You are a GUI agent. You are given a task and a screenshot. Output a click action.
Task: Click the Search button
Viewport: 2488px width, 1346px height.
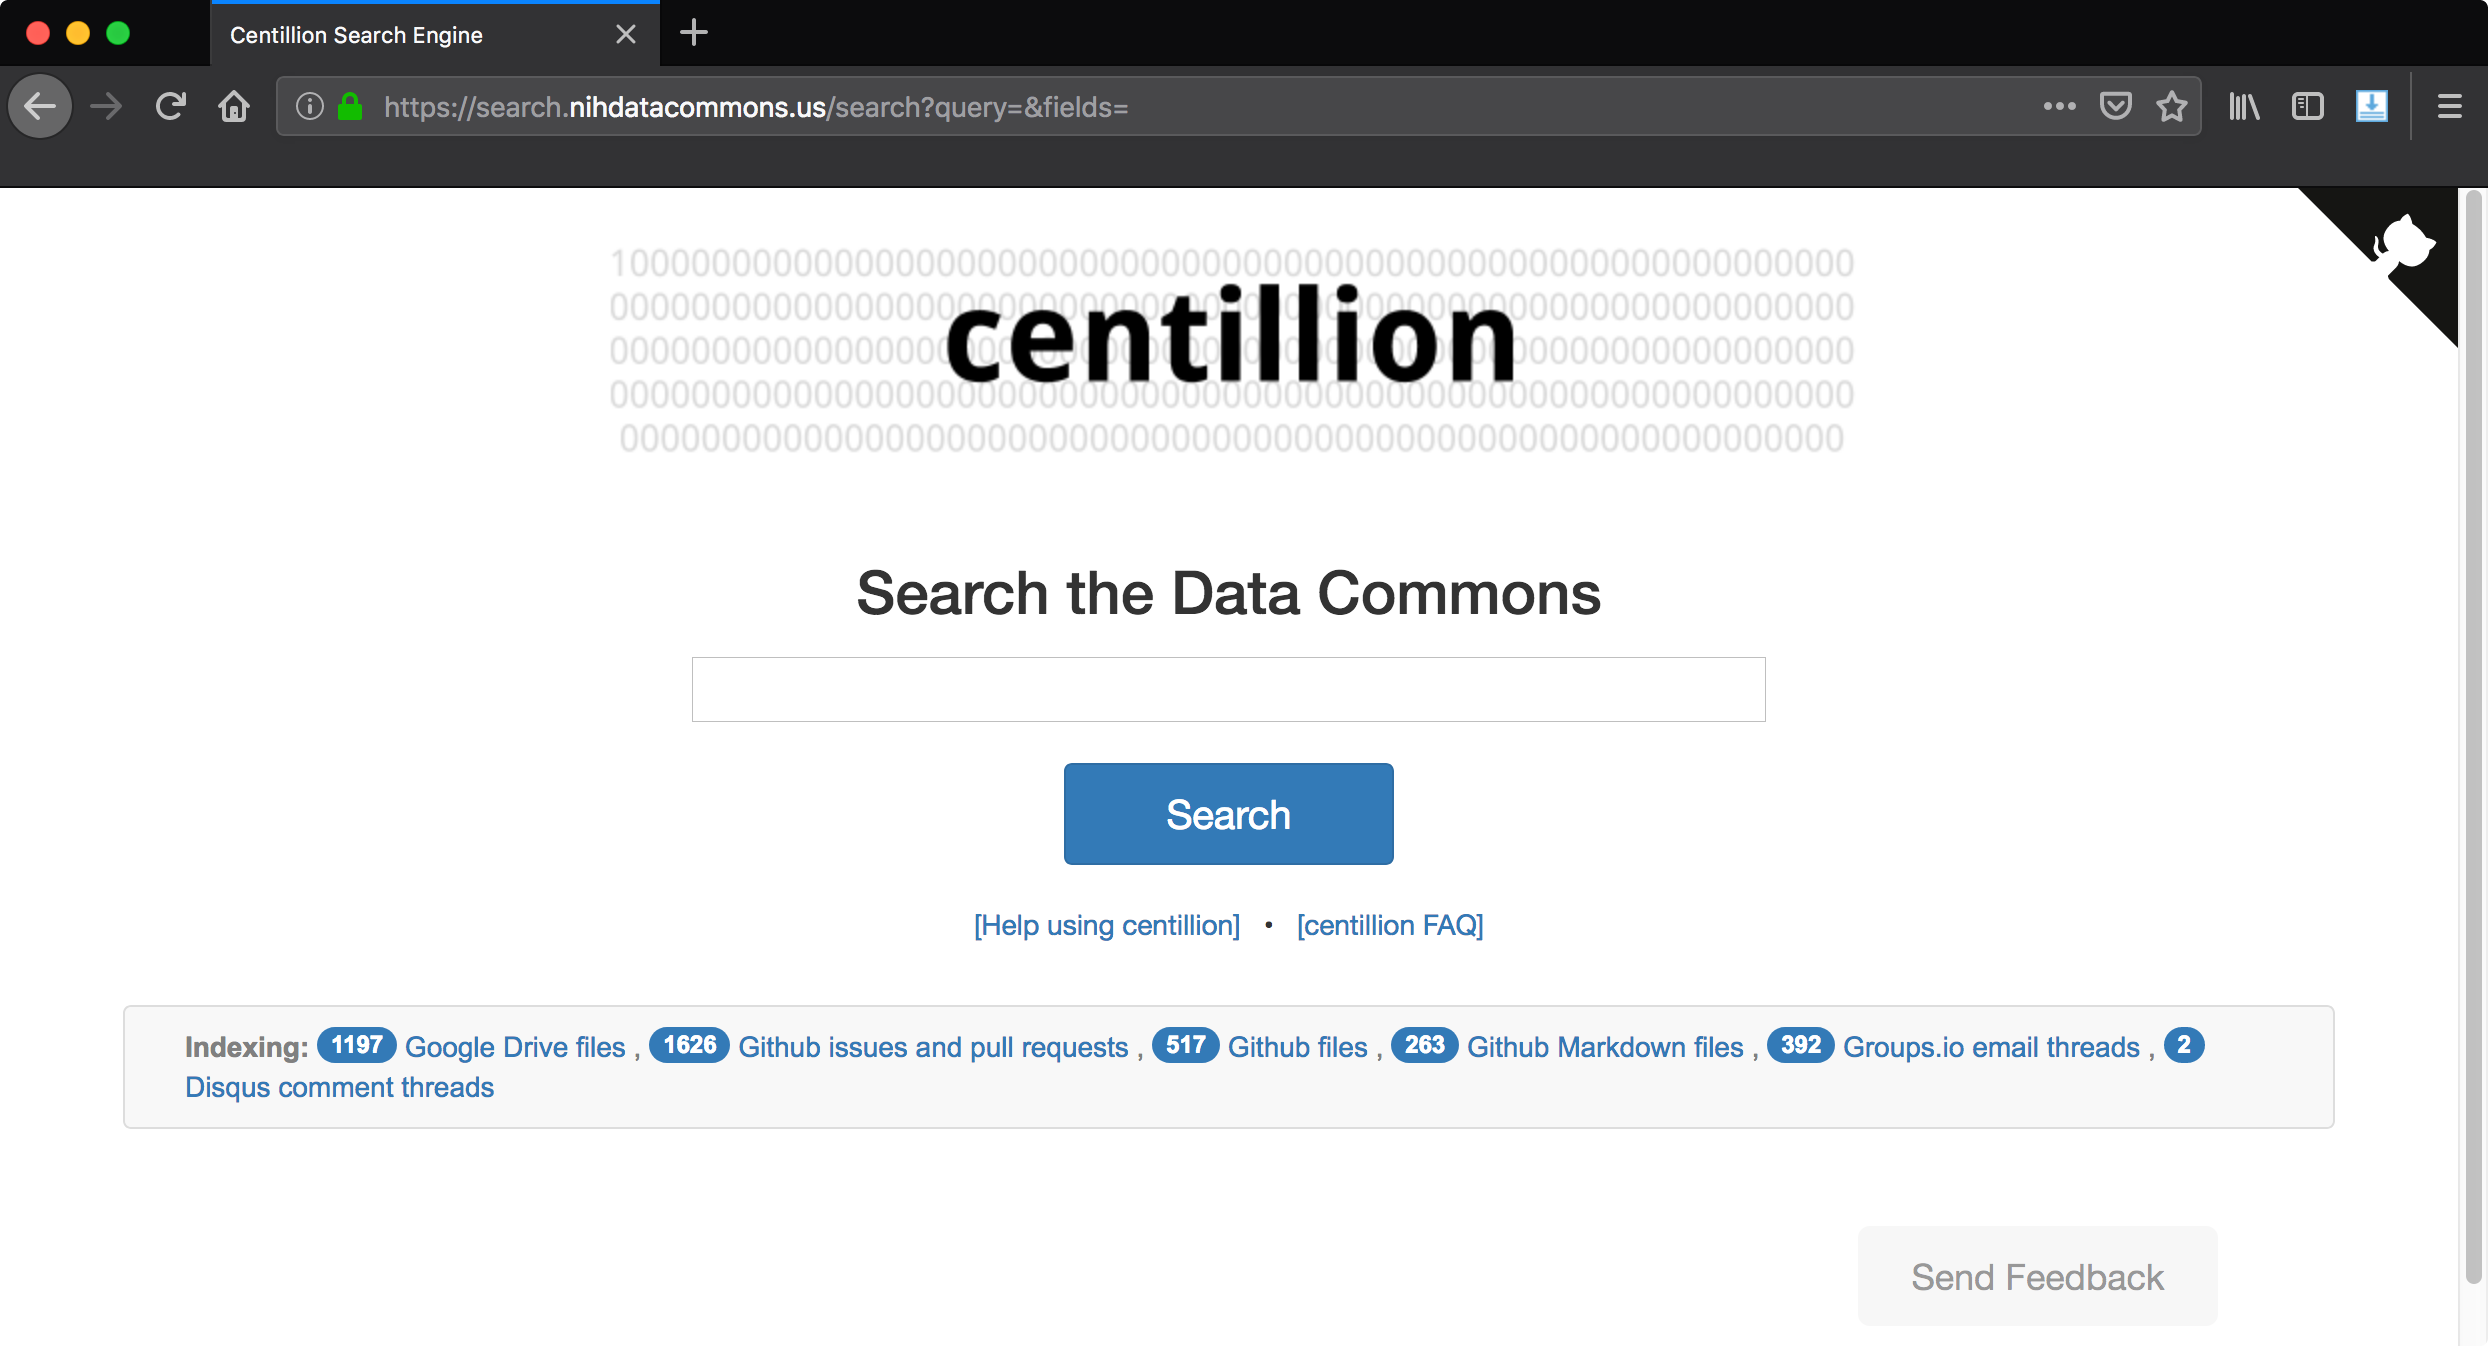click(x=1228, y=814)
